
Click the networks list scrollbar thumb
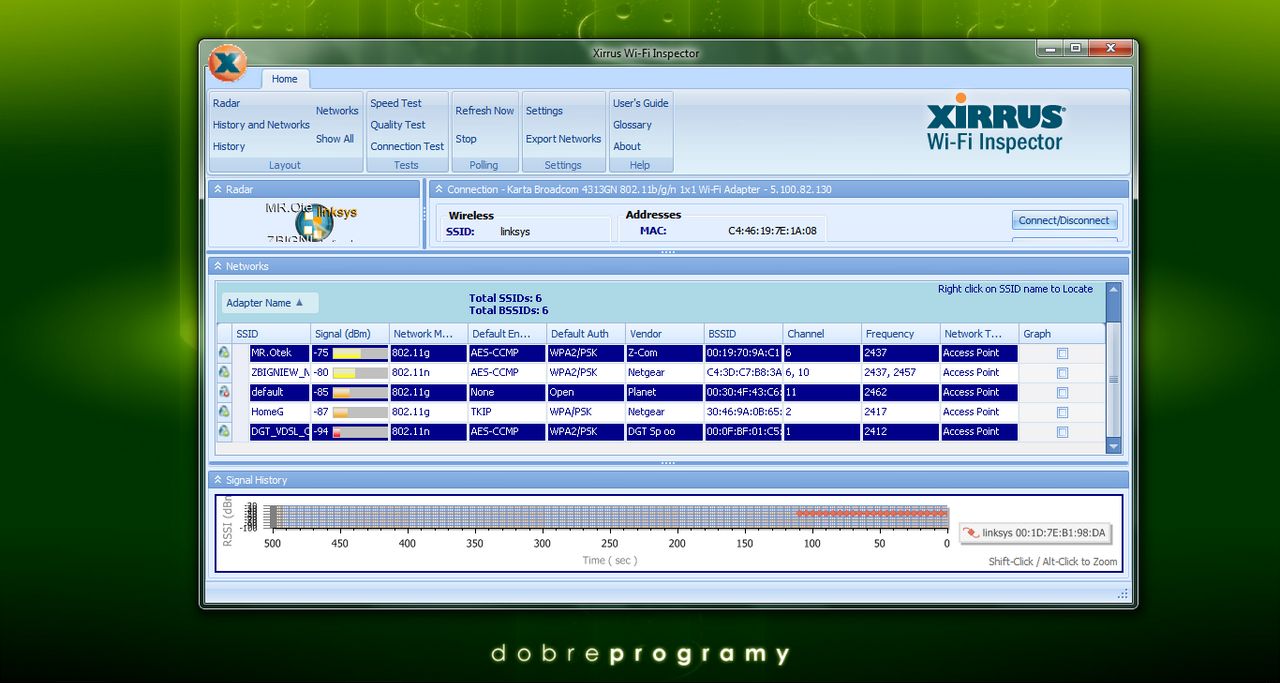point(1114,380)
